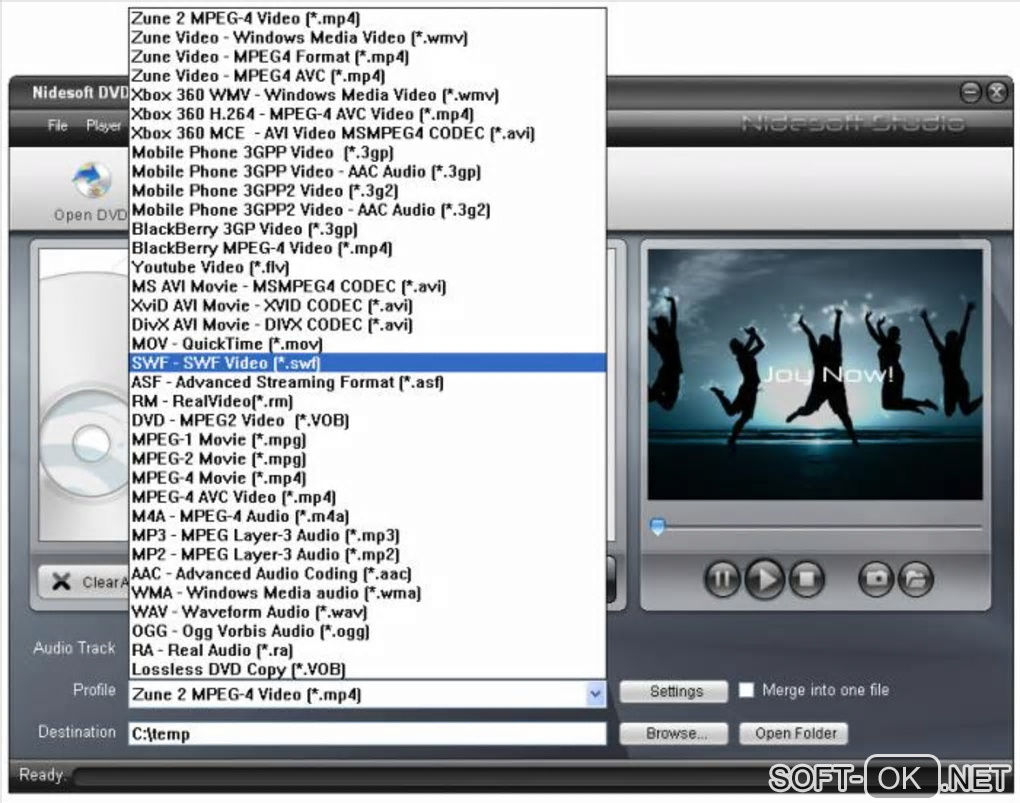The width and height of the screenshot is (1020, 803).
Task: Minimize the Nidesoft window
Action: point(970,92)
